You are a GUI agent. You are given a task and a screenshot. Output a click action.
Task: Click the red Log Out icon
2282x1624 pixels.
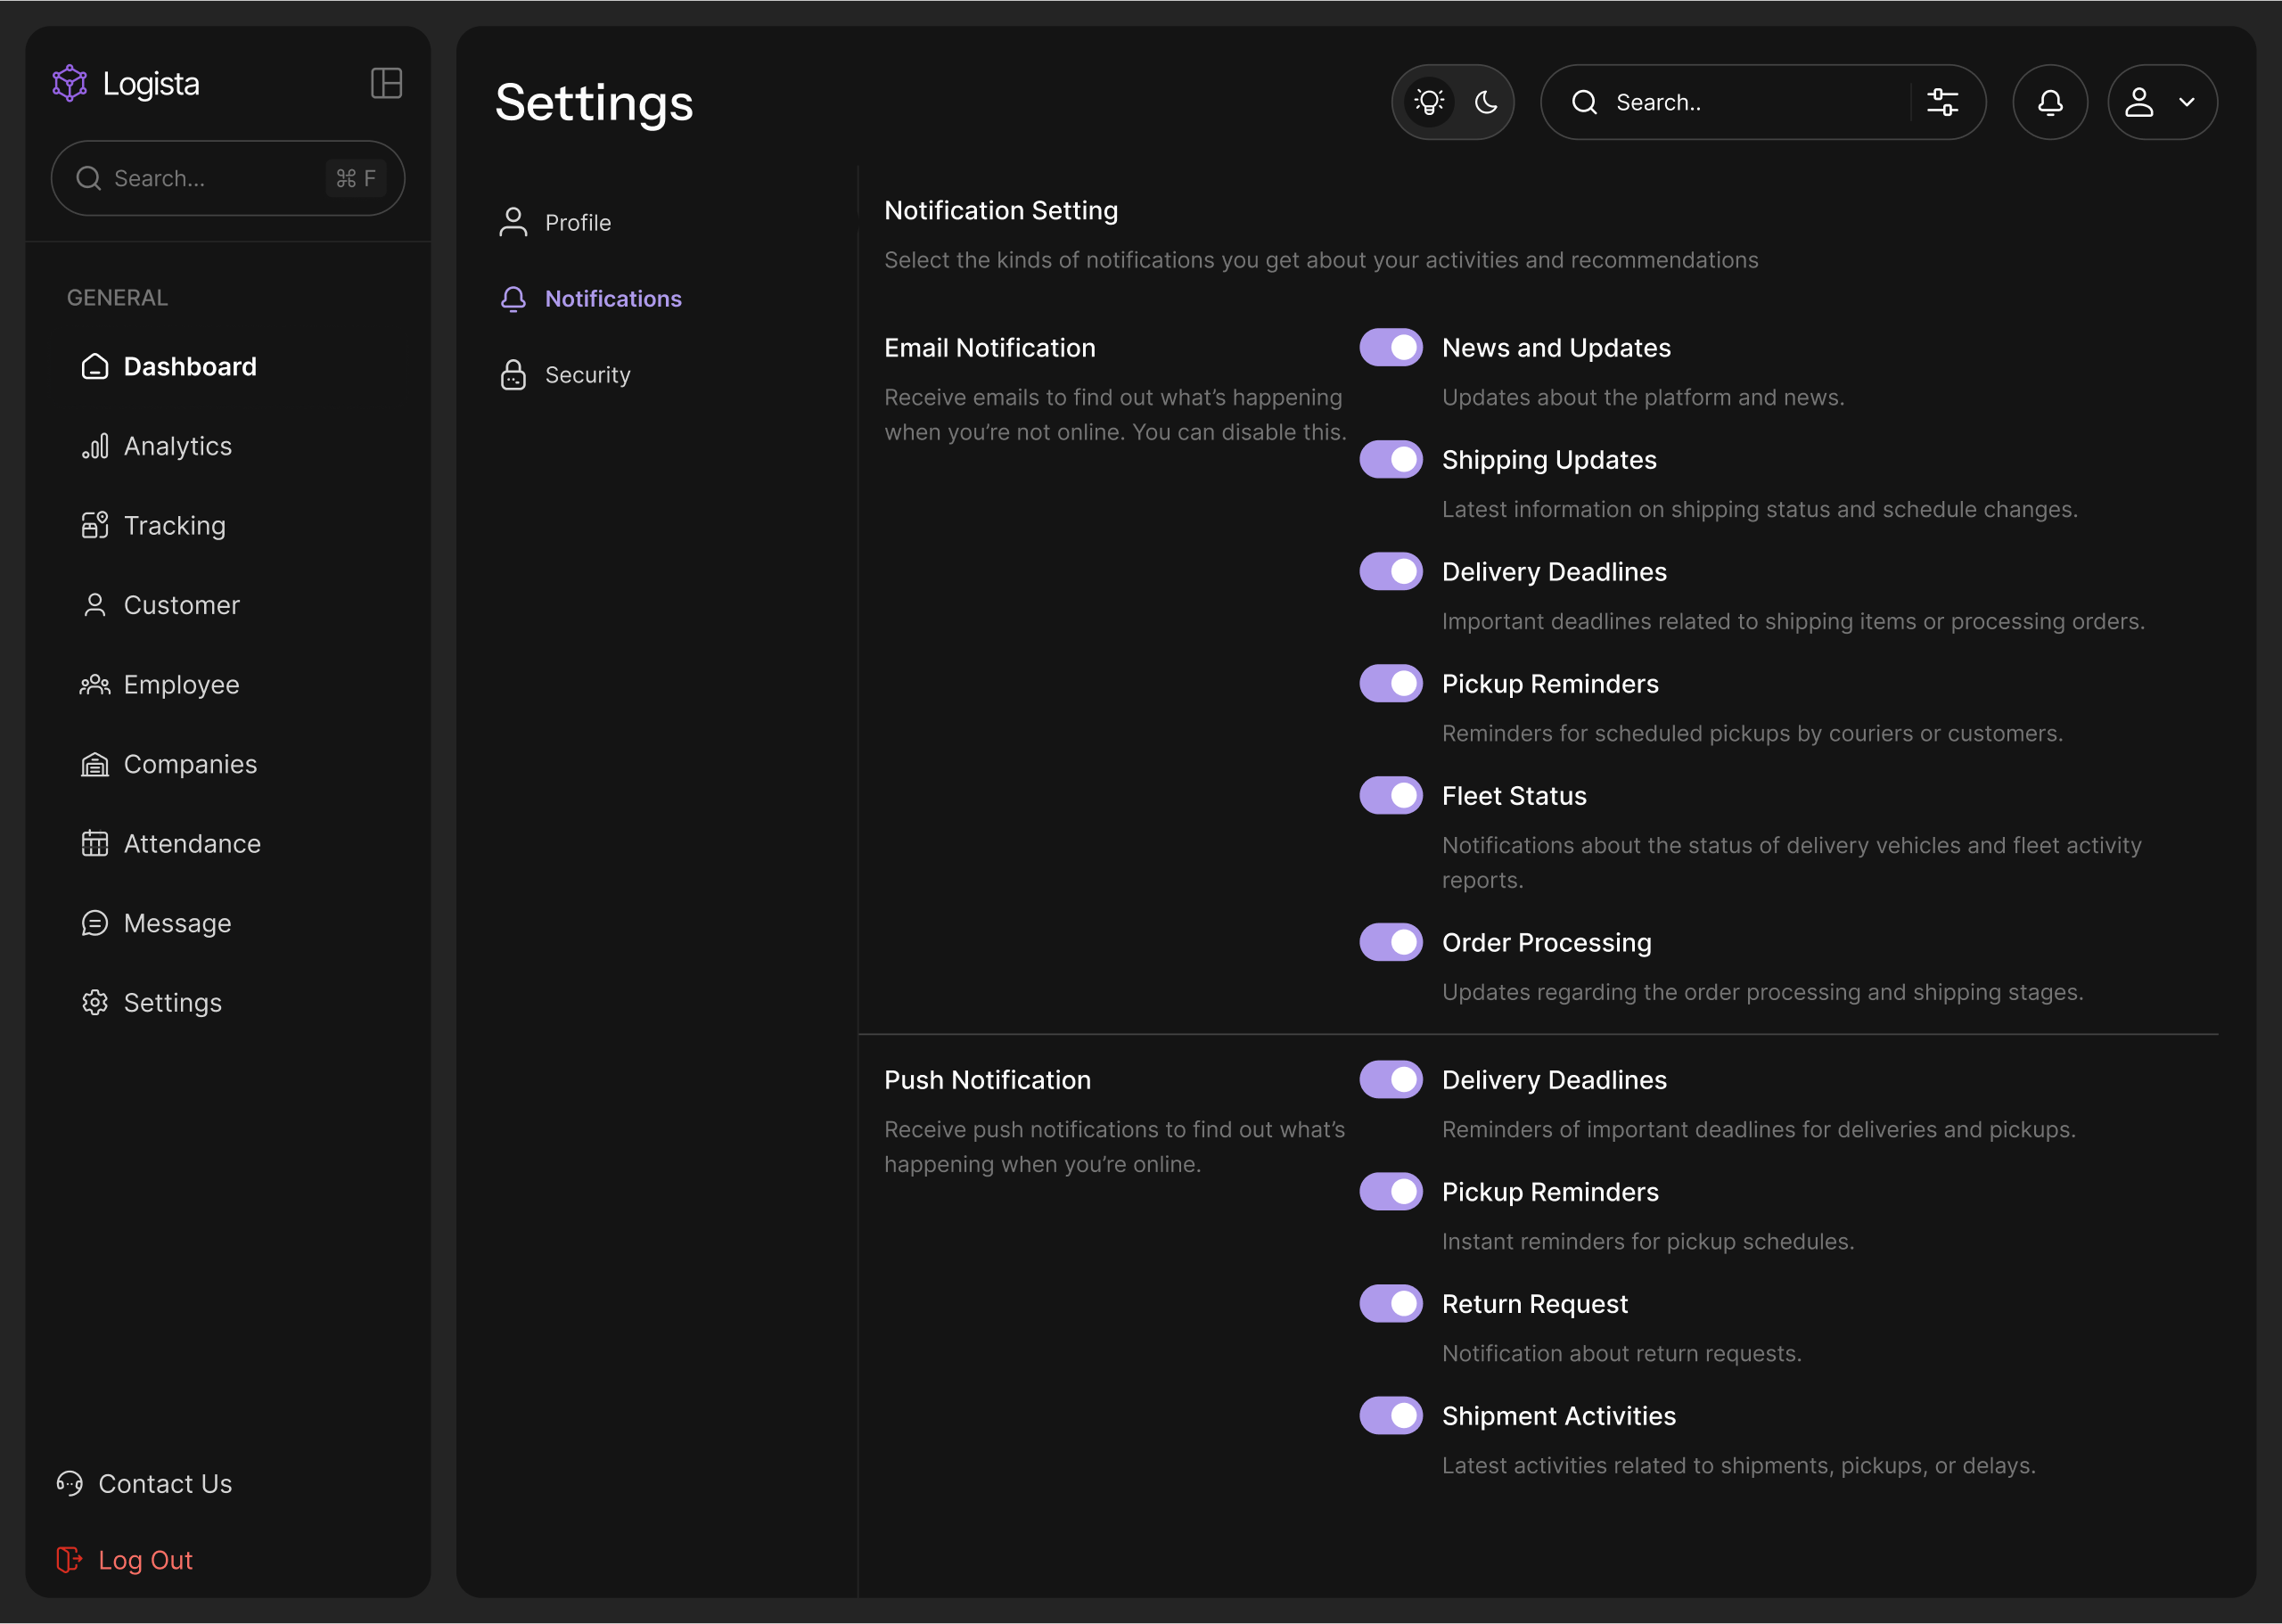pos(69,1559)
